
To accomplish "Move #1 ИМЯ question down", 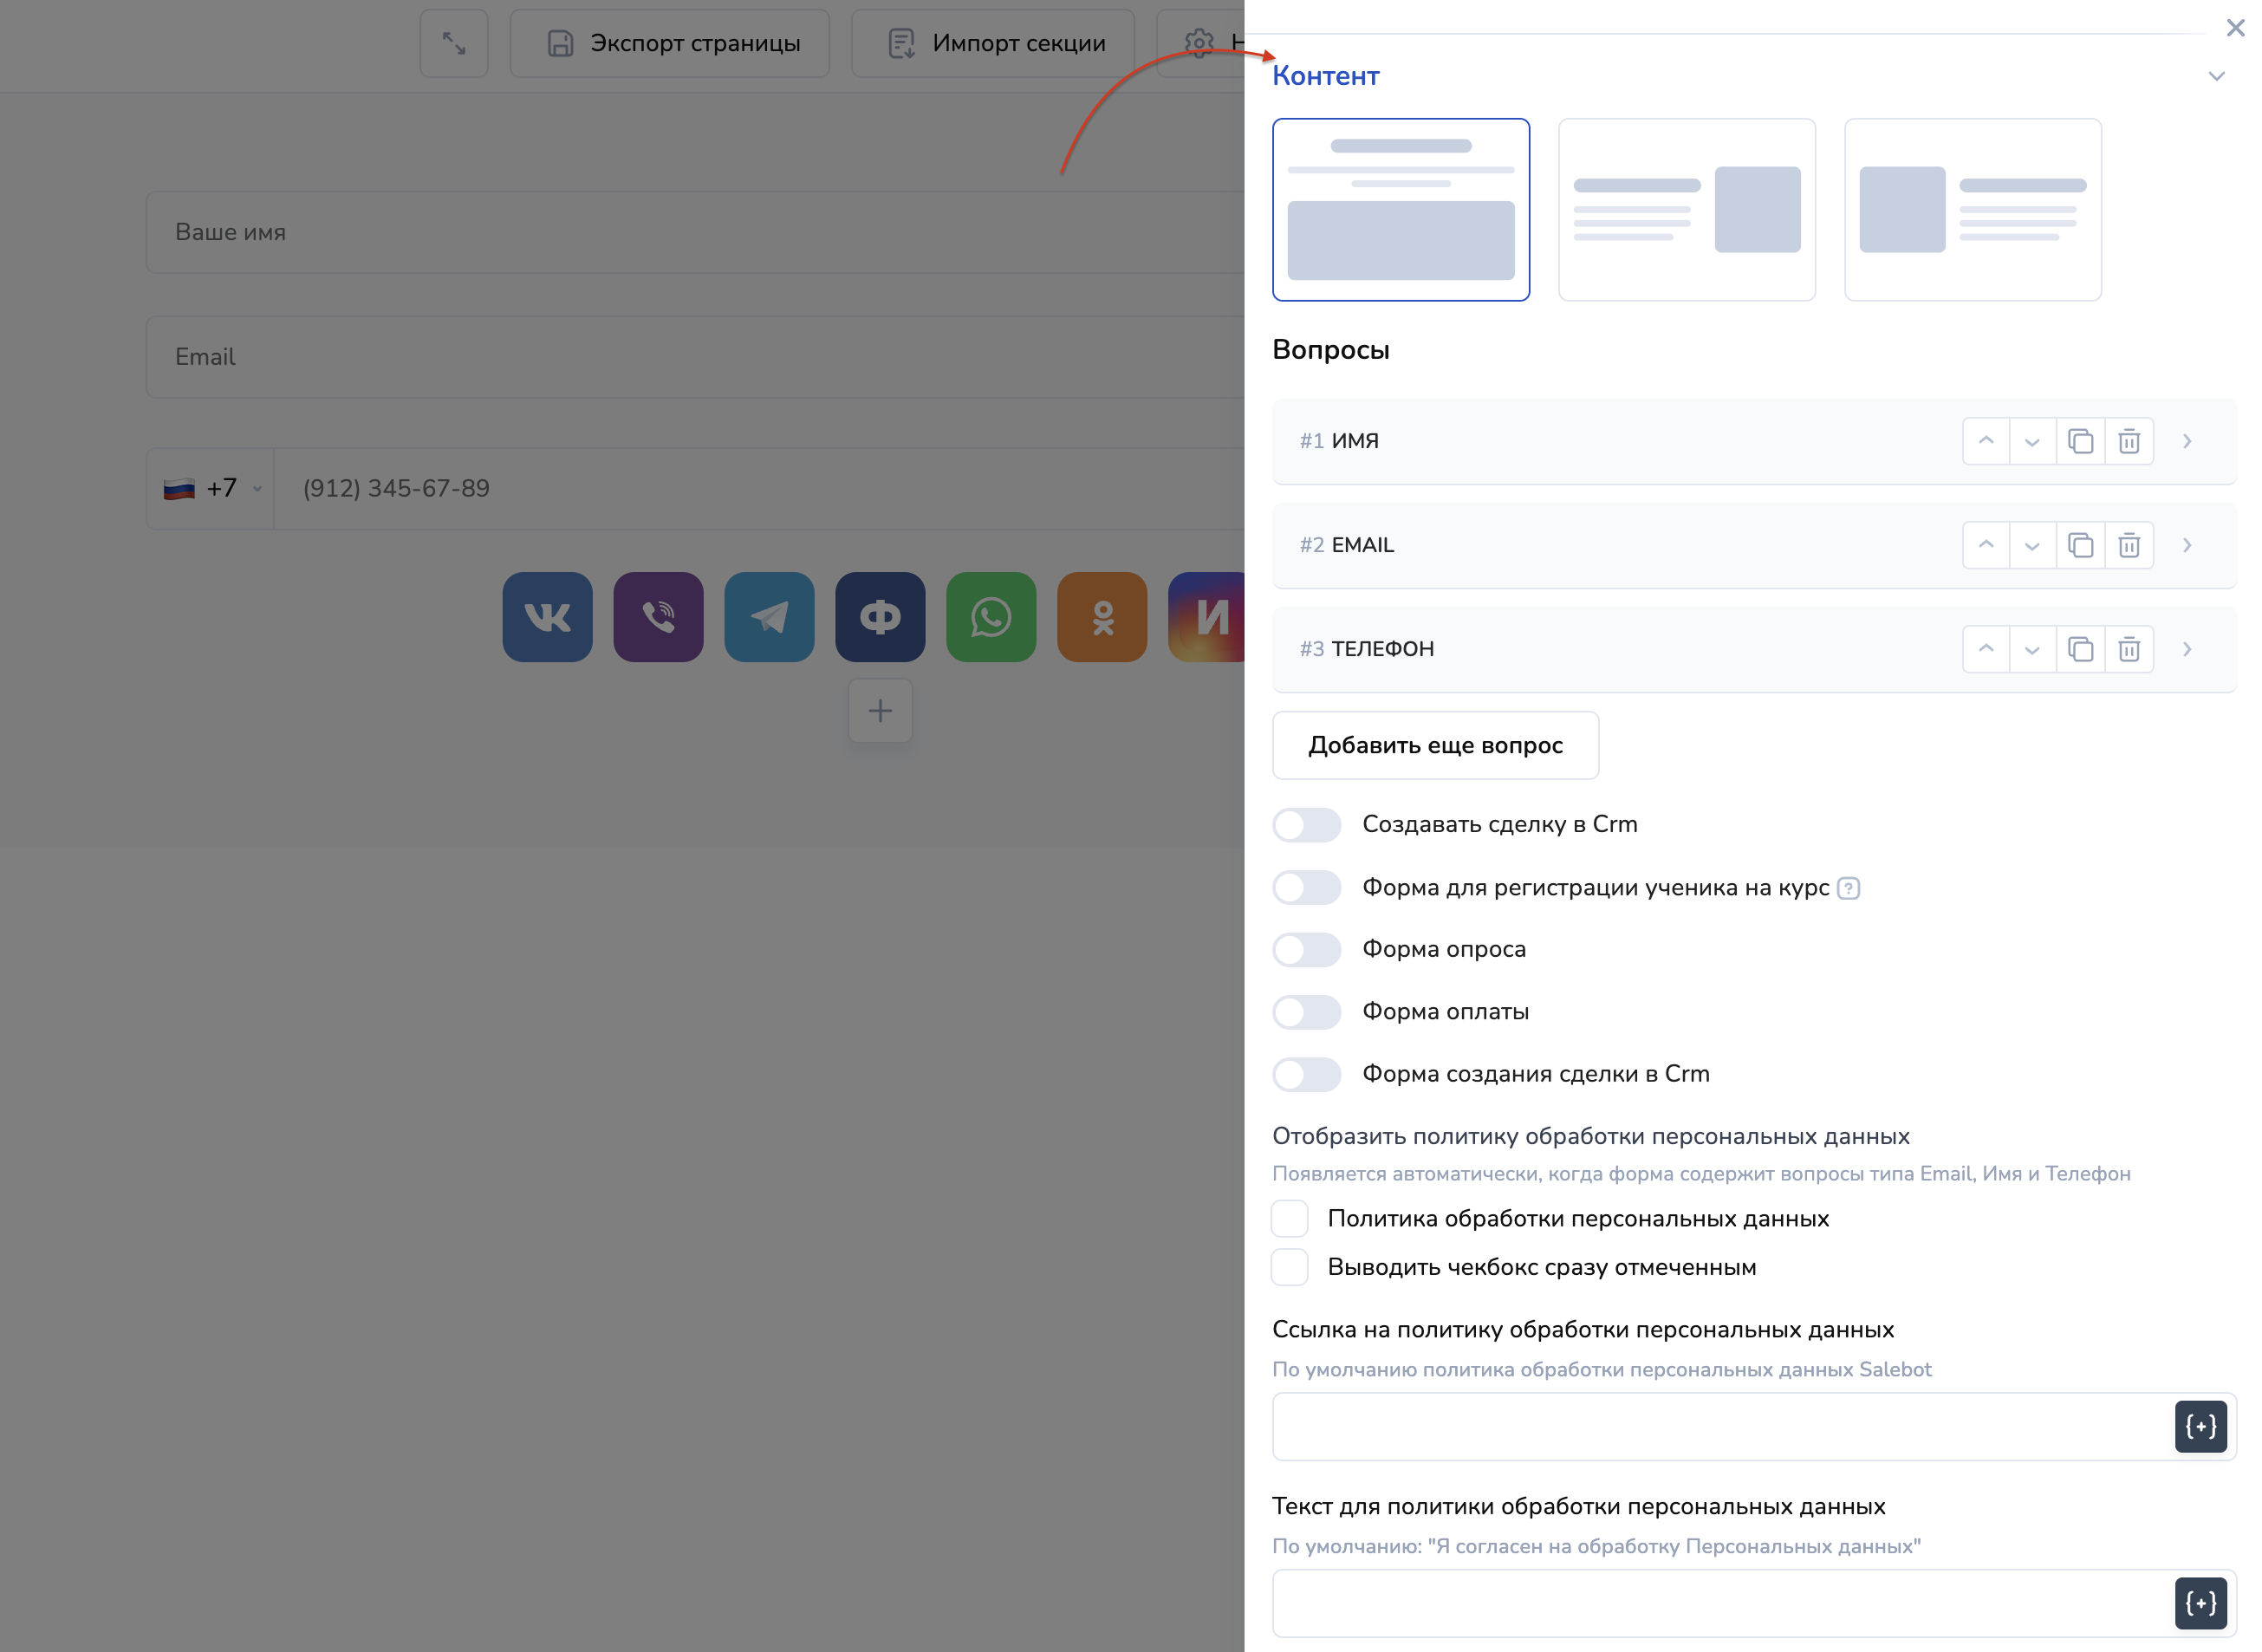I will [2031, 441].
